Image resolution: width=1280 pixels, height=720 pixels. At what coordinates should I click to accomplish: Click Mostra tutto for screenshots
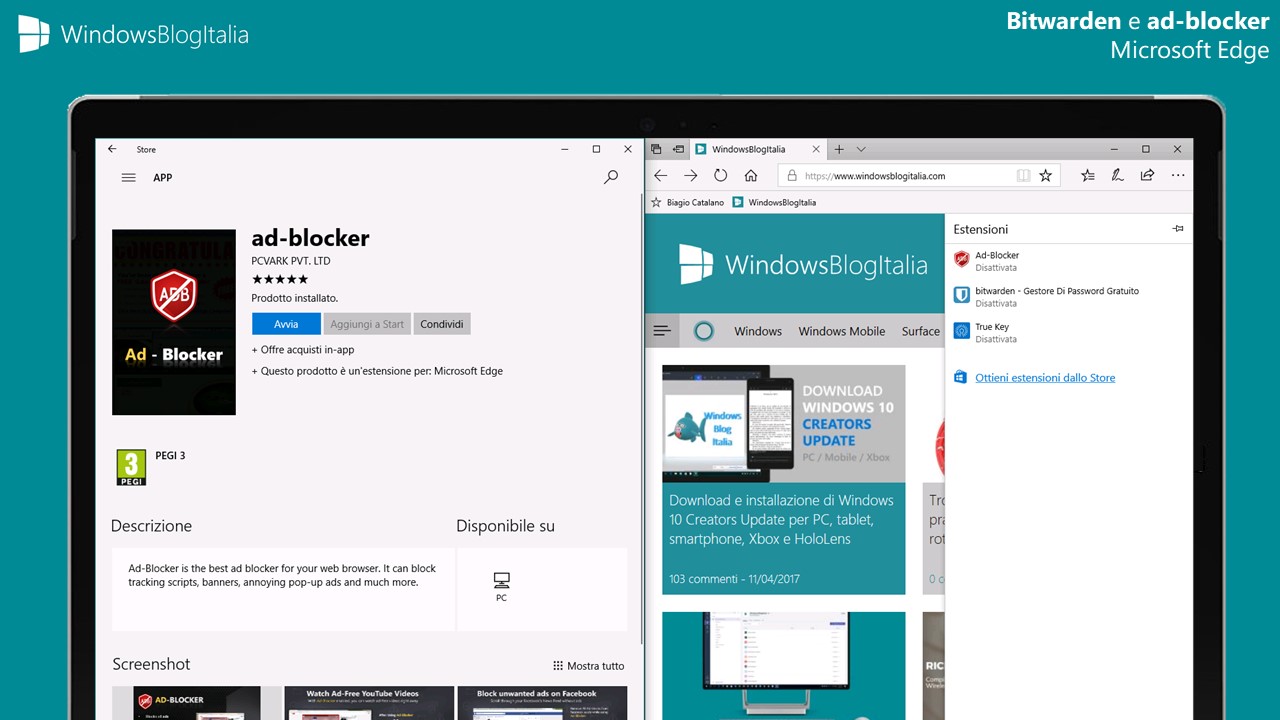pos(589,666)
